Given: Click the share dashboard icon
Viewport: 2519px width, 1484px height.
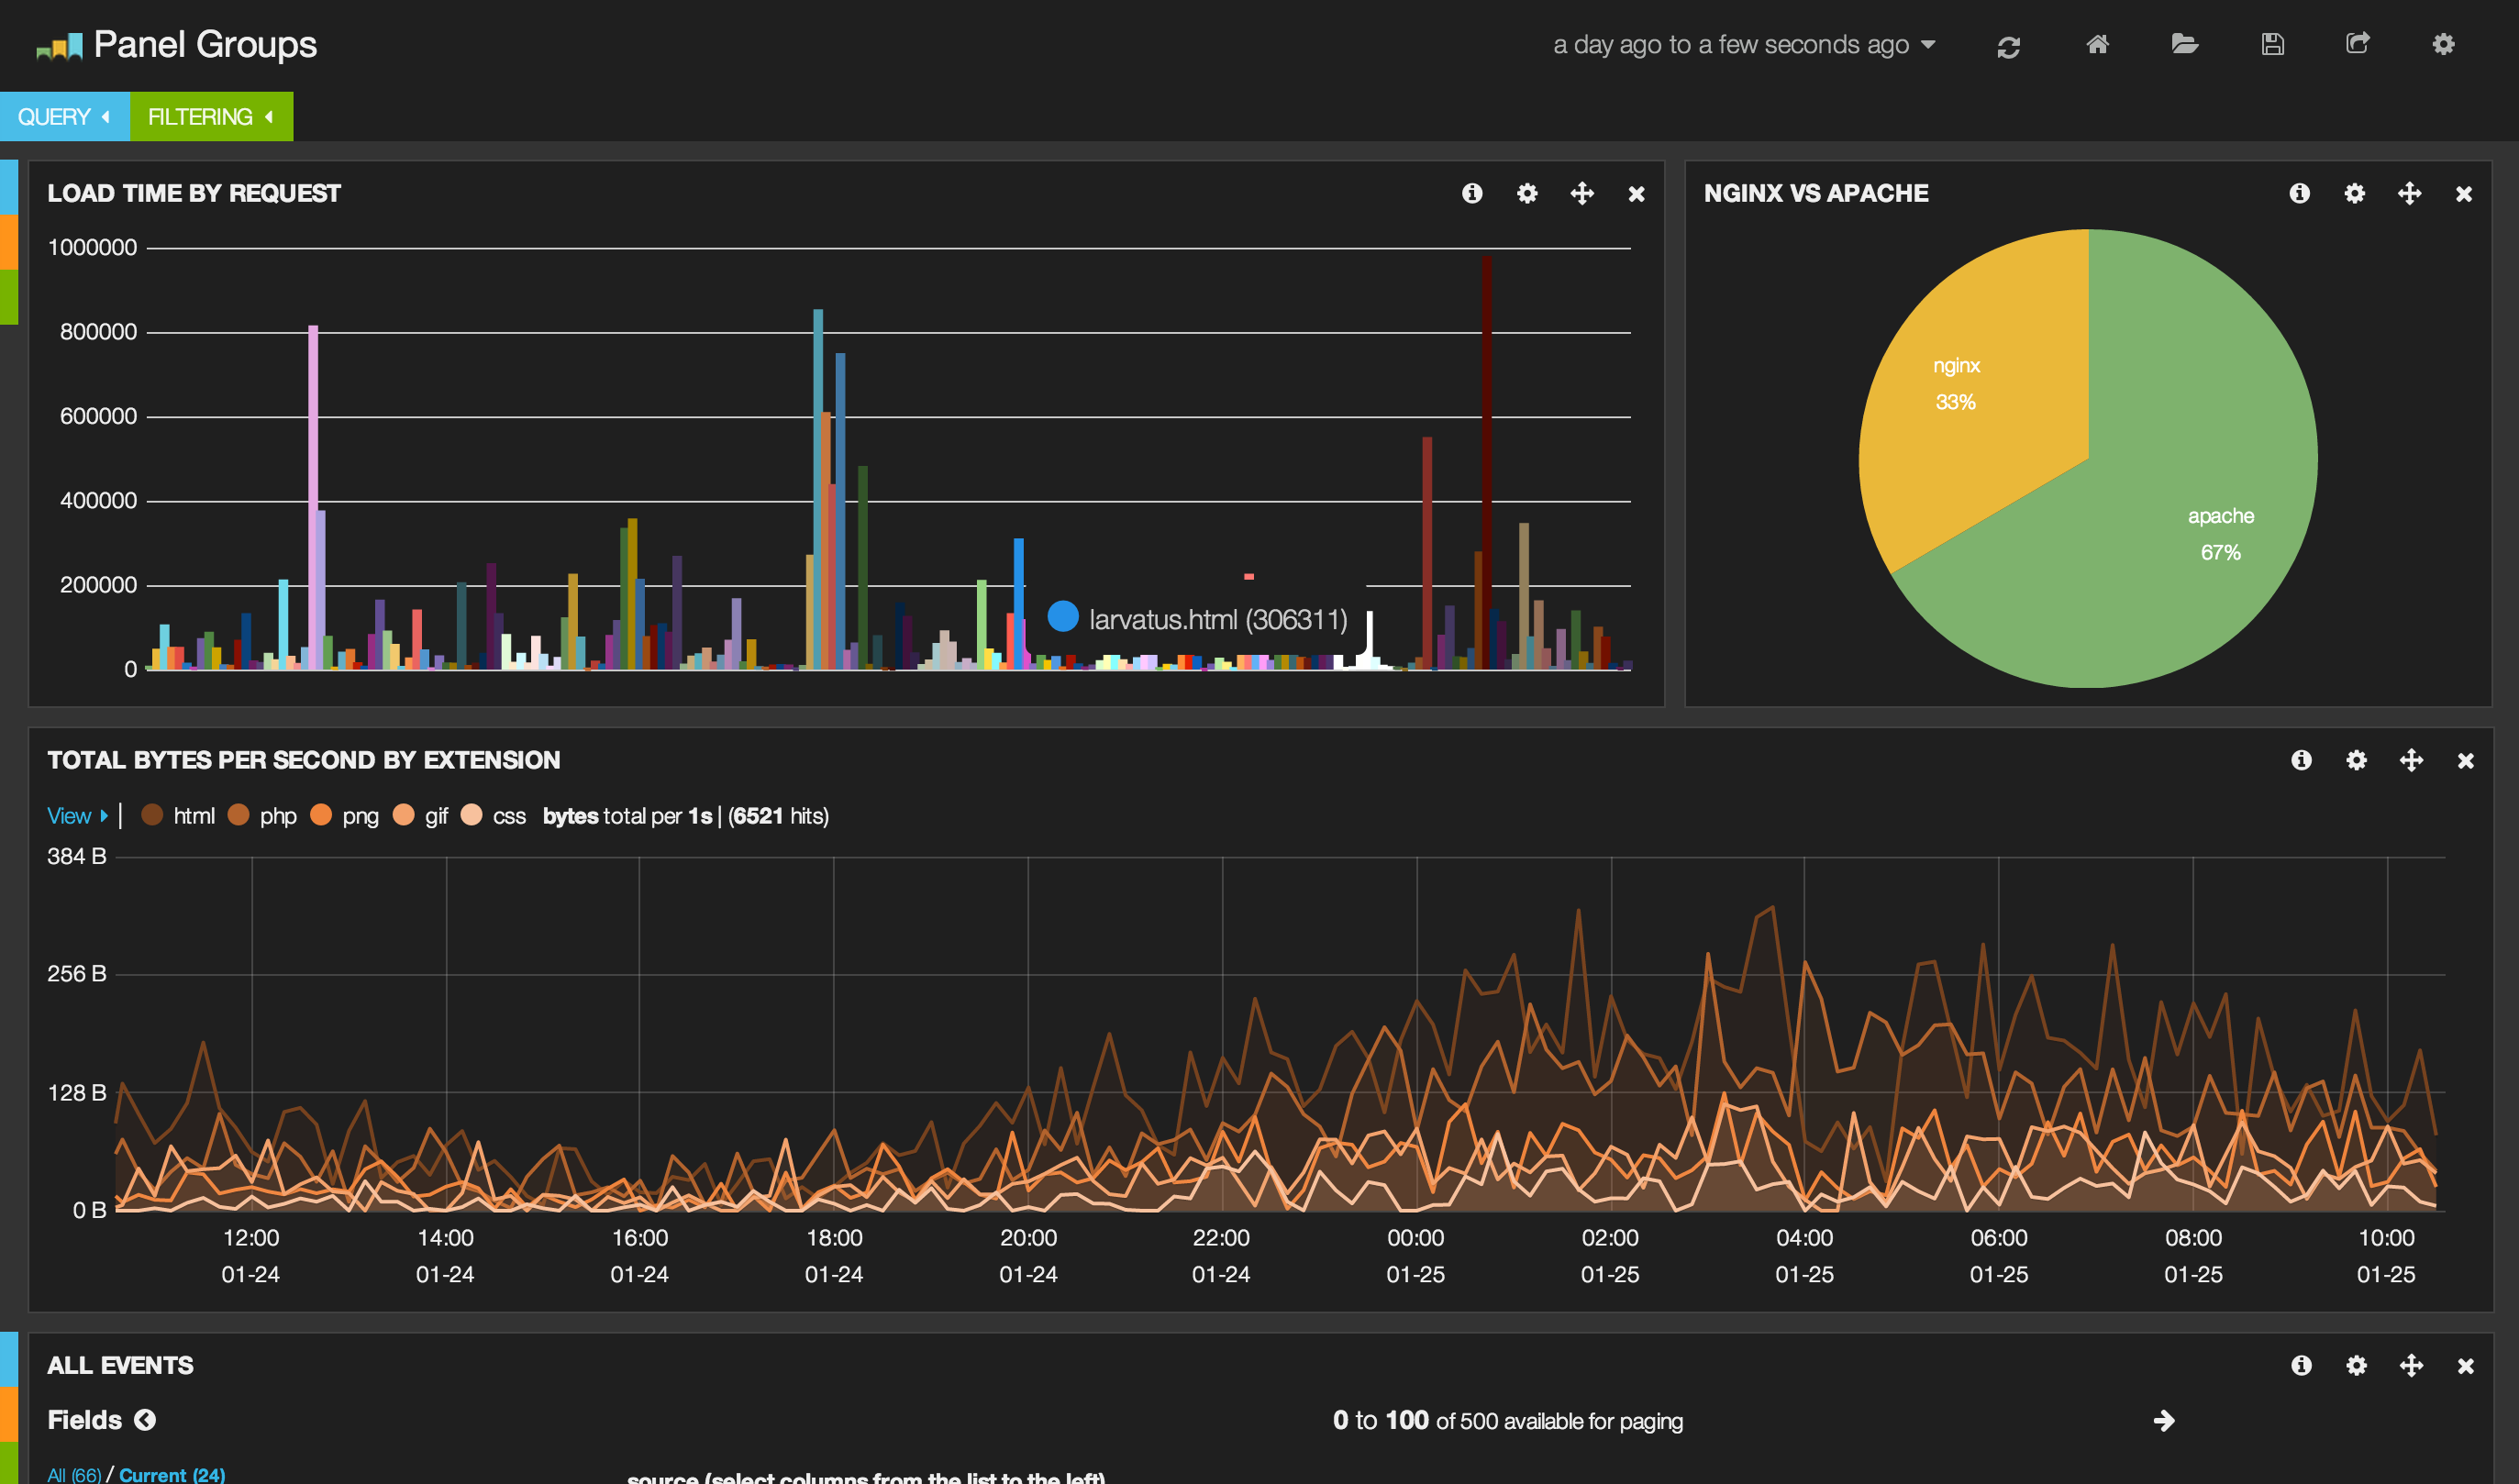Looking at the screenshot, I should (x=2357, y=44).
